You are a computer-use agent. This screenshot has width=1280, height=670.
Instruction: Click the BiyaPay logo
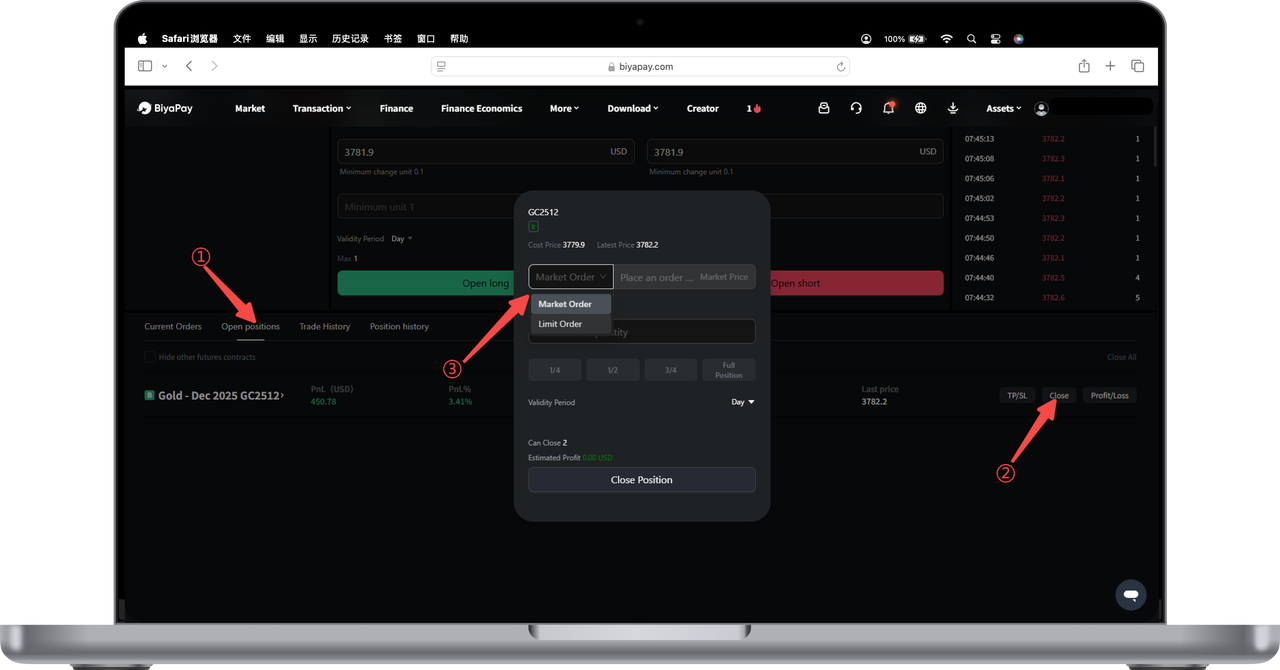[165, 108]
